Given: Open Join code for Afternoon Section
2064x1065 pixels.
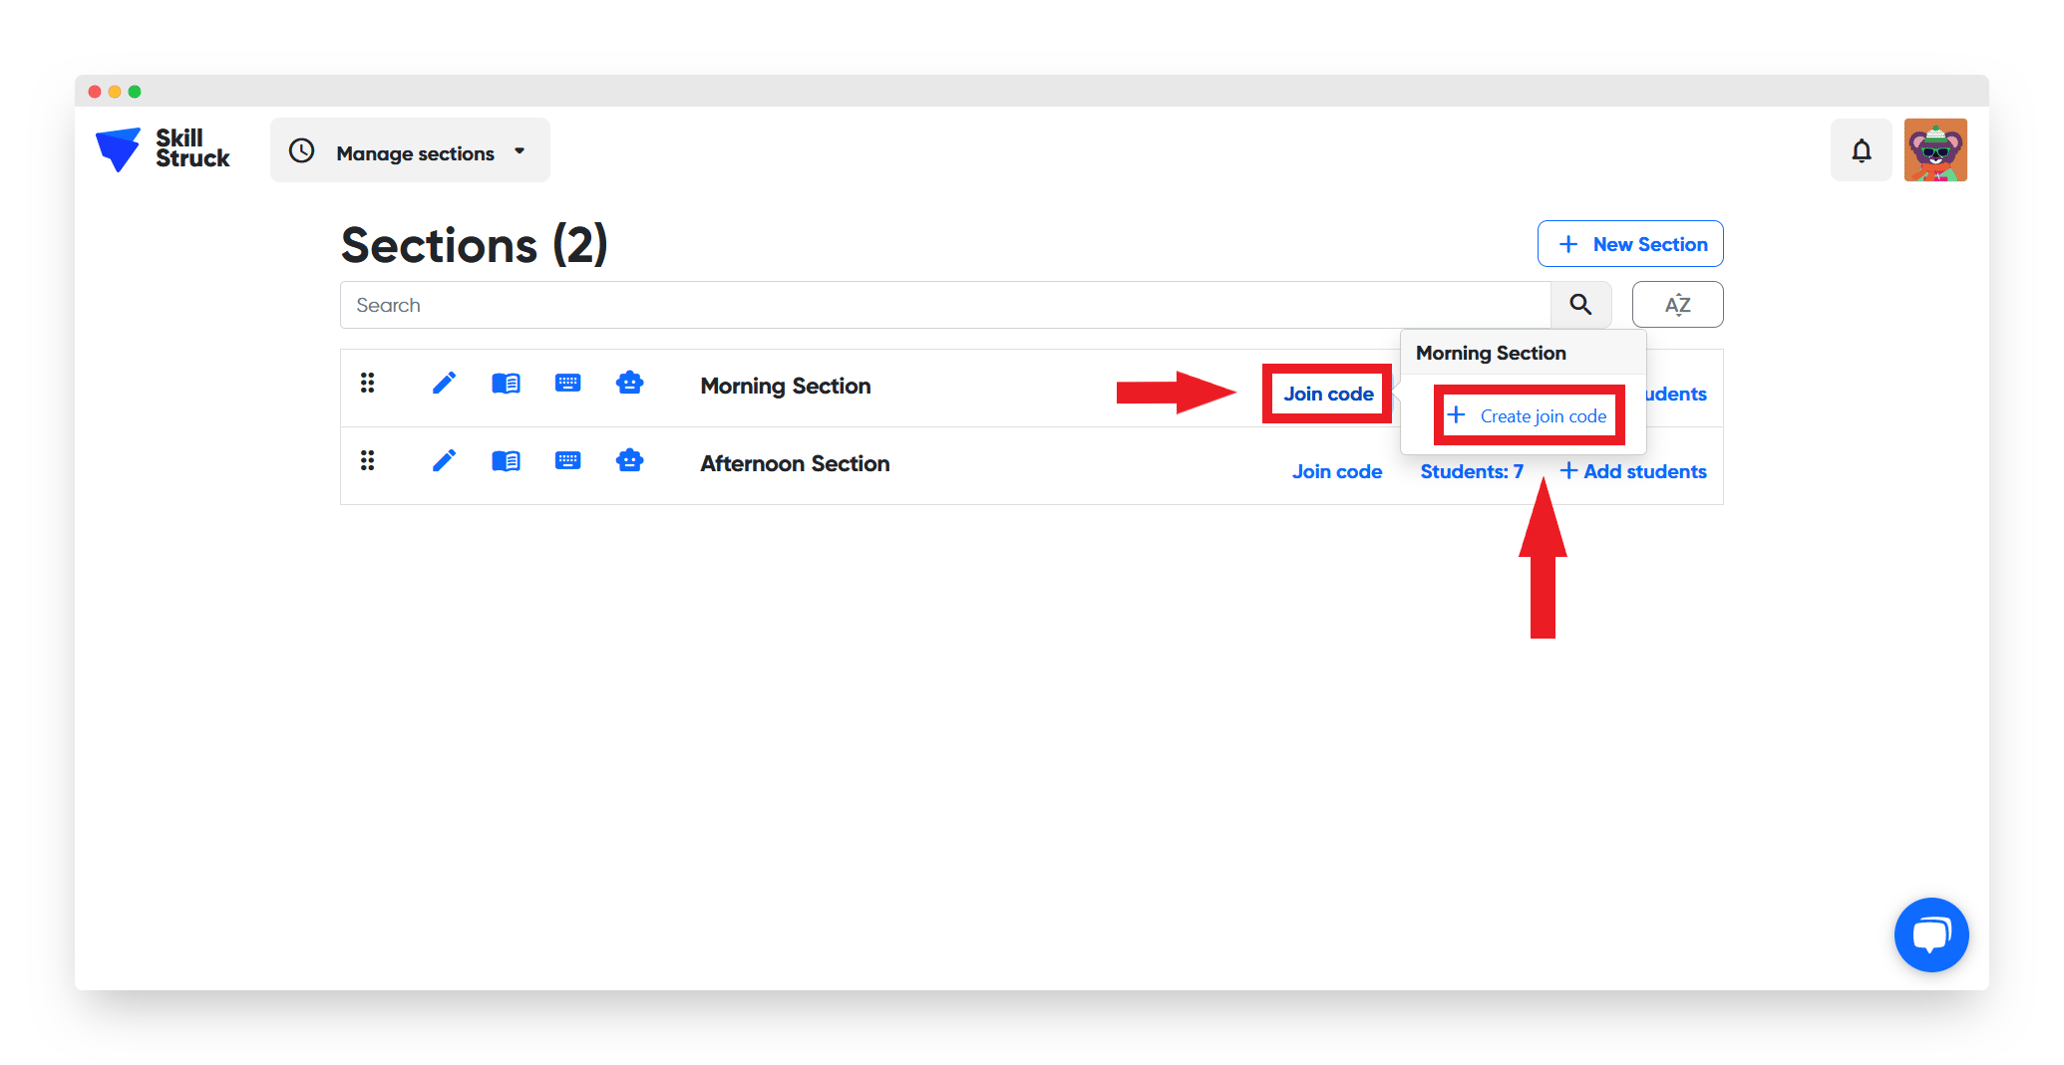Looking at the screenshot, I should [x=1337, y=471].
